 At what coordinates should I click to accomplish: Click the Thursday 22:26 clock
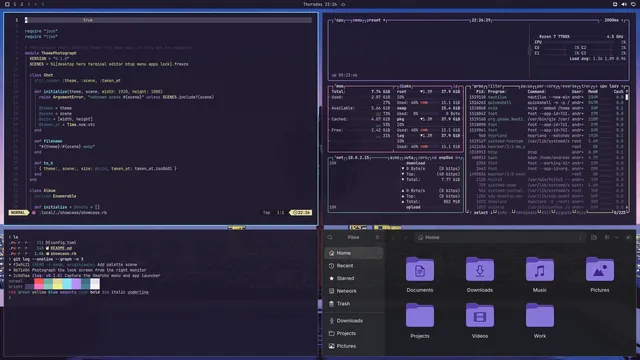[320, 4]
